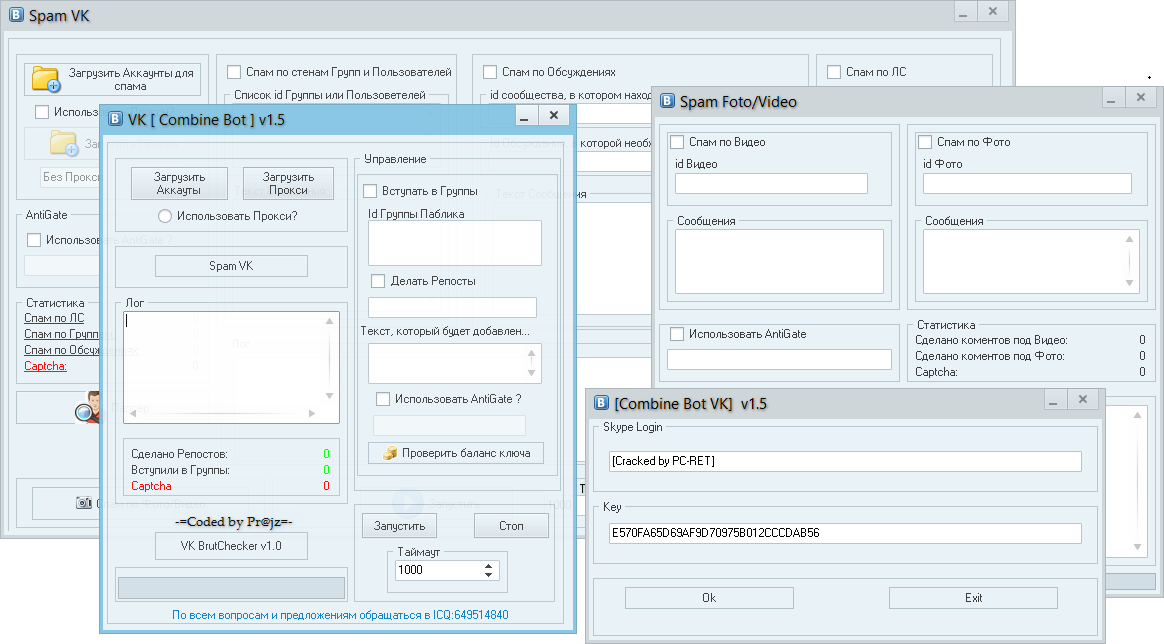Decrease Таймаут value with down arrow

tap(488, 574)
